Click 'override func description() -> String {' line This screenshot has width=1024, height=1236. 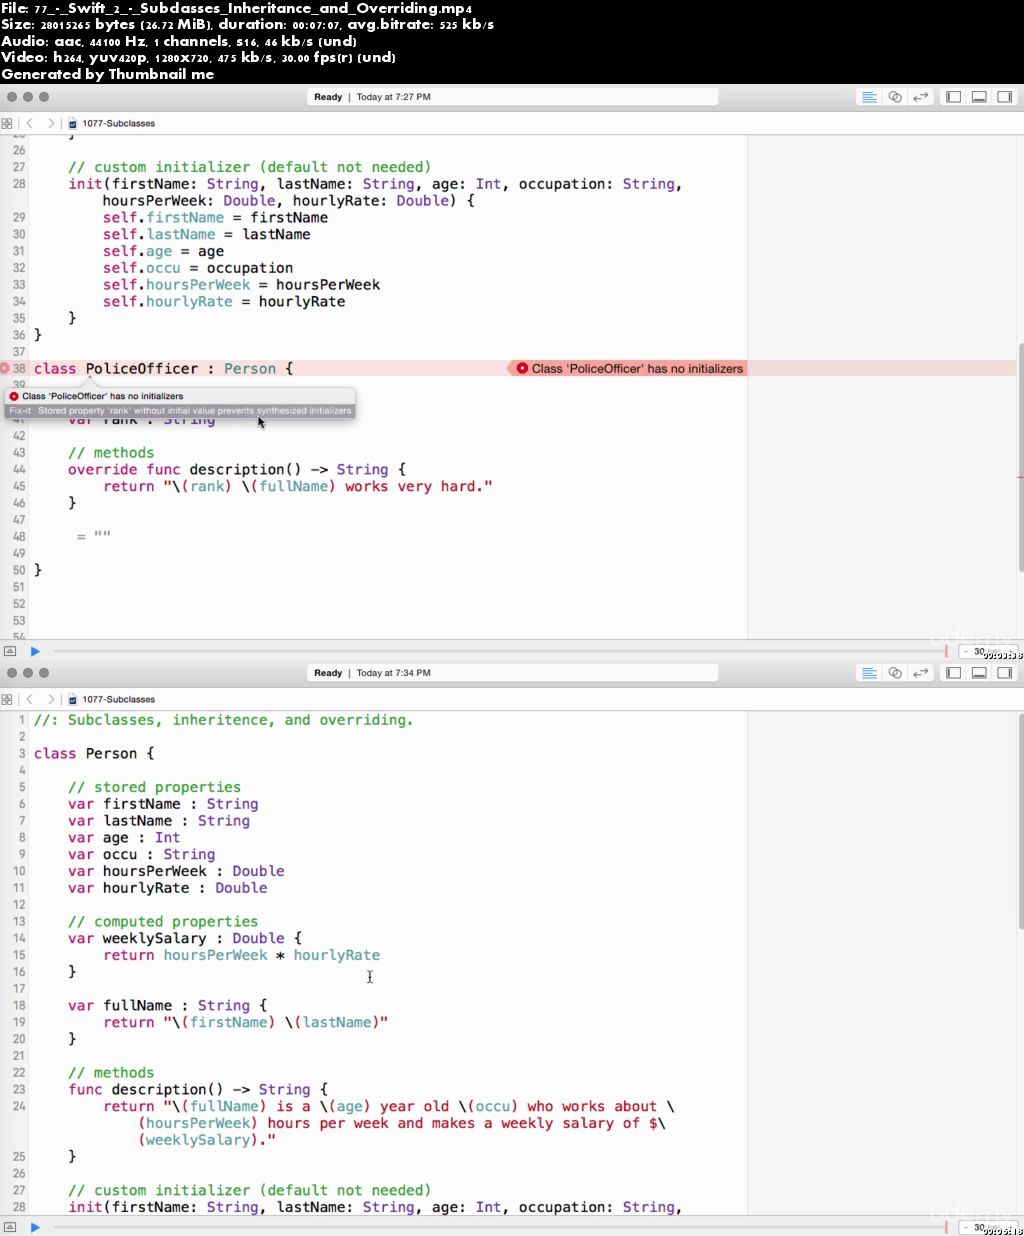[x=237, y=469]
